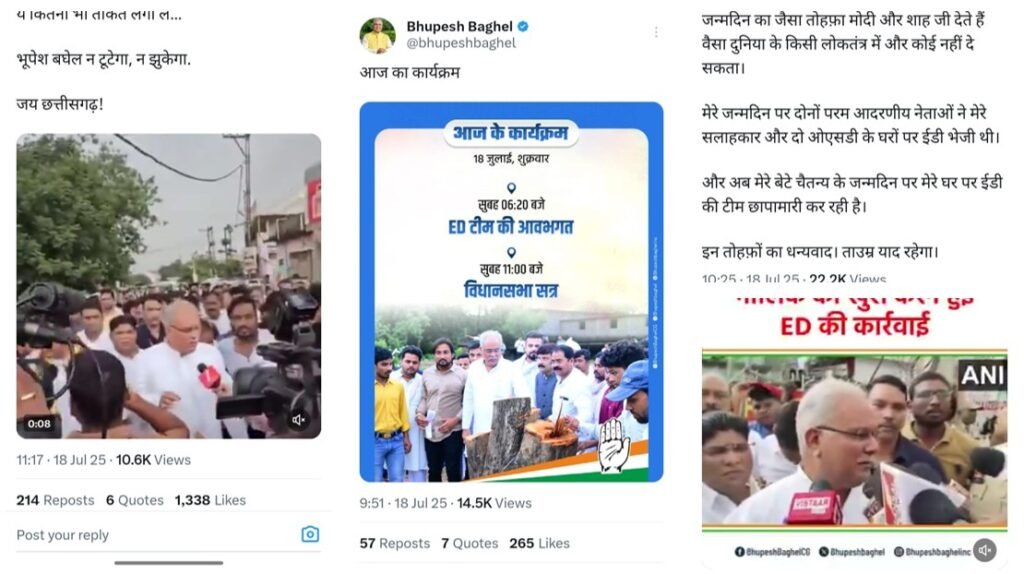Image resolution: width=1024 pixels, height=574 pixels.
Task: Click the 0:08 video duration badge
Action: [39, 424]
